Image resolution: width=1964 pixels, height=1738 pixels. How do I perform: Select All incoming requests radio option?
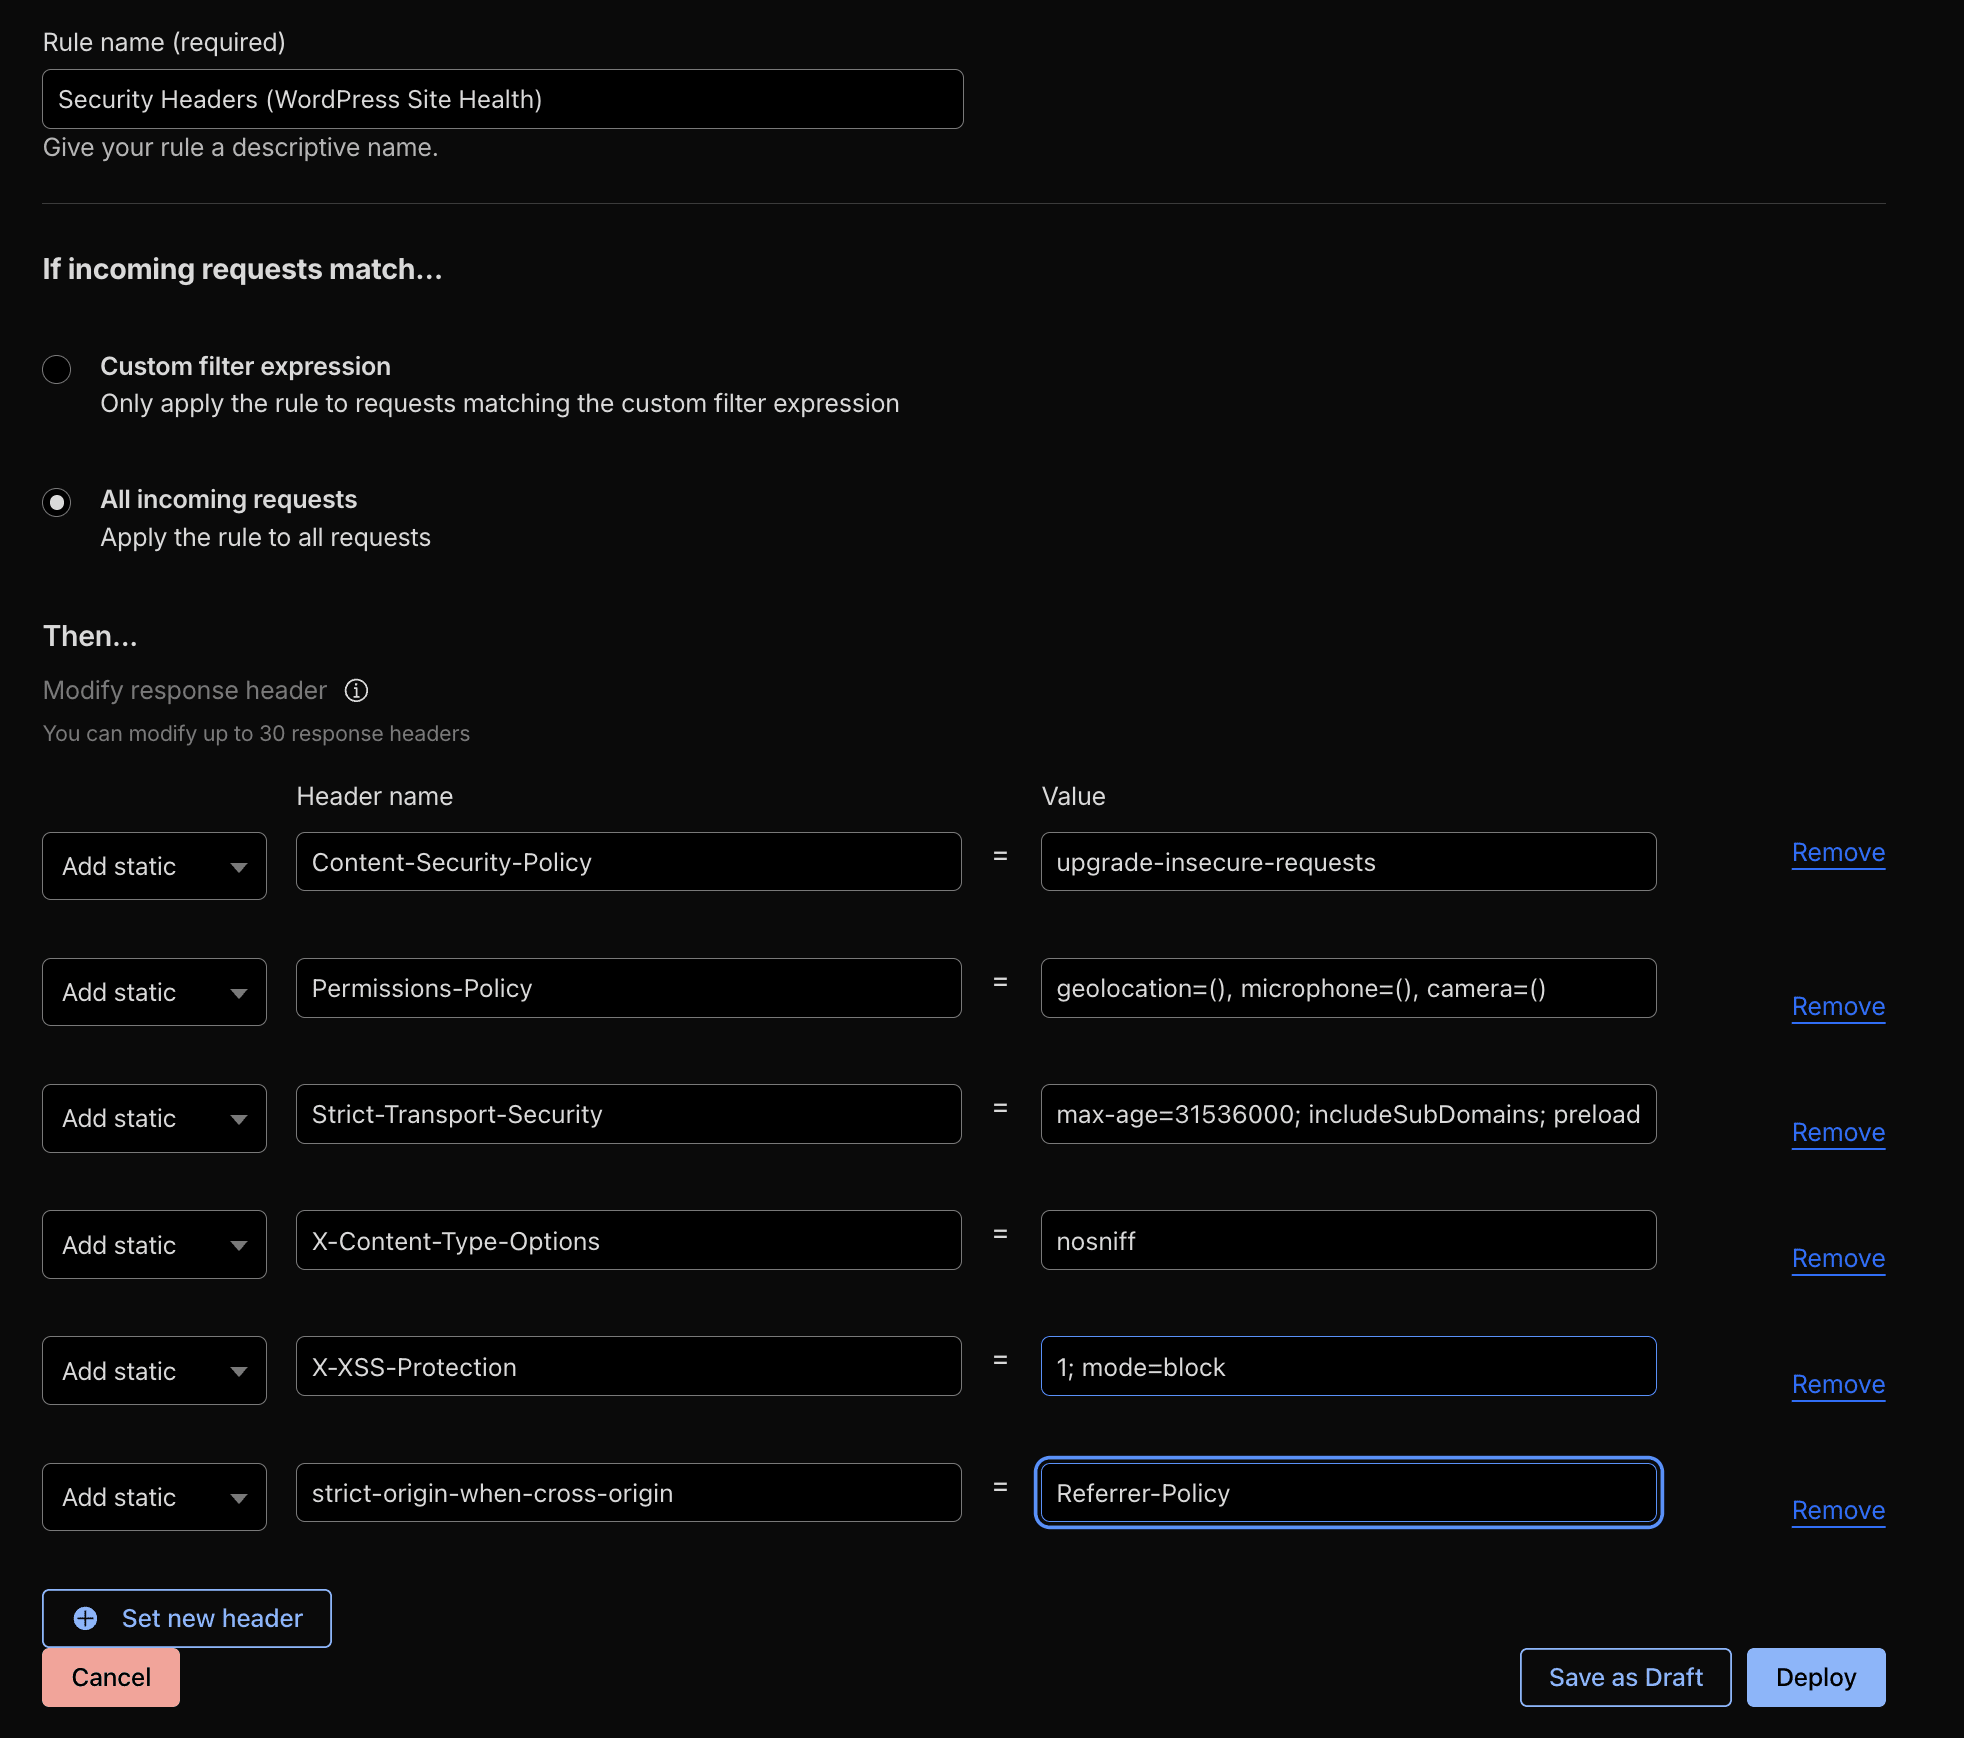(57, 502)
